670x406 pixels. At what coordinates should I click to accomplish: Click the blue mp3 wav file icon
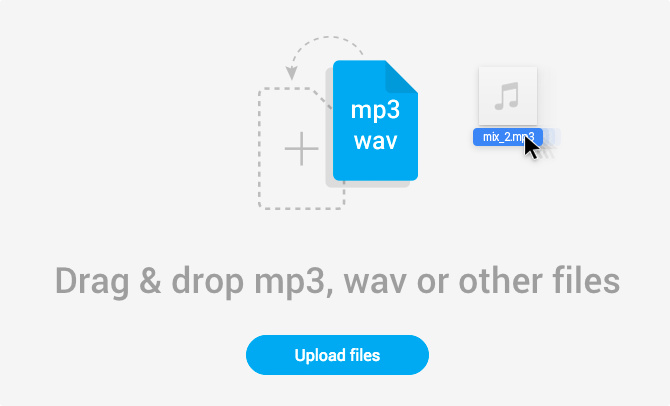375,121
